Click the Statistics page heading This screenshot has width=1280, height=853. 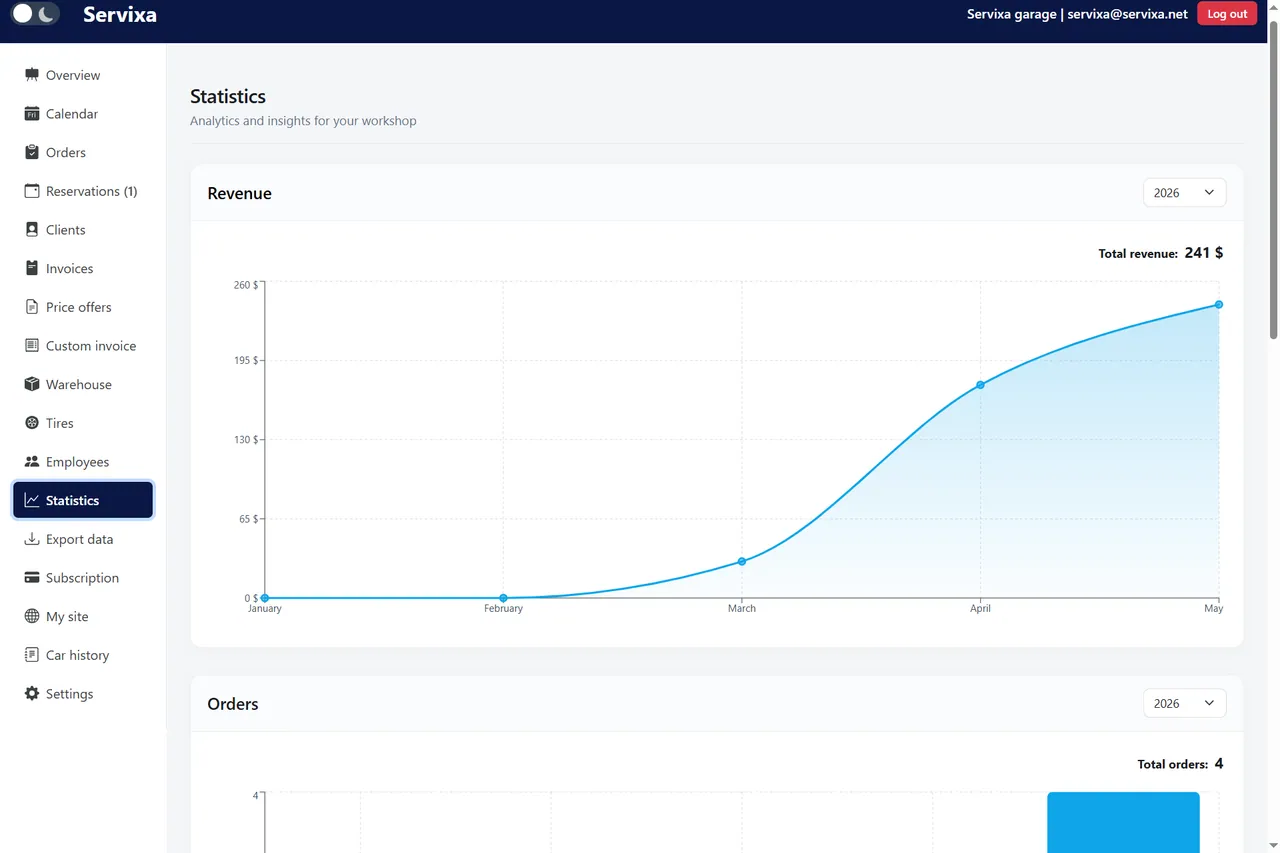[x=228, y=96]
